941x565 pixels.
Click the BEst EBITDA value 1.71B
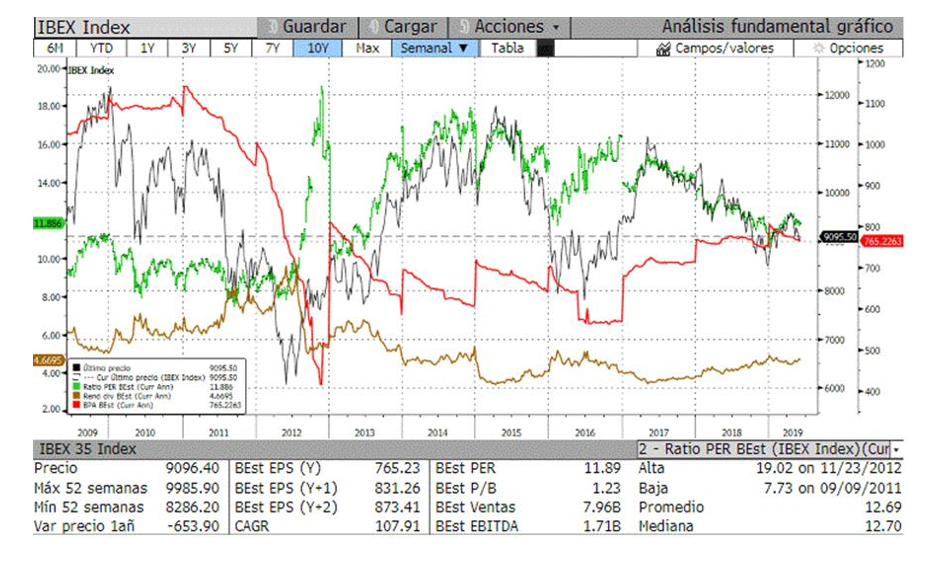[x=602, y=527]
